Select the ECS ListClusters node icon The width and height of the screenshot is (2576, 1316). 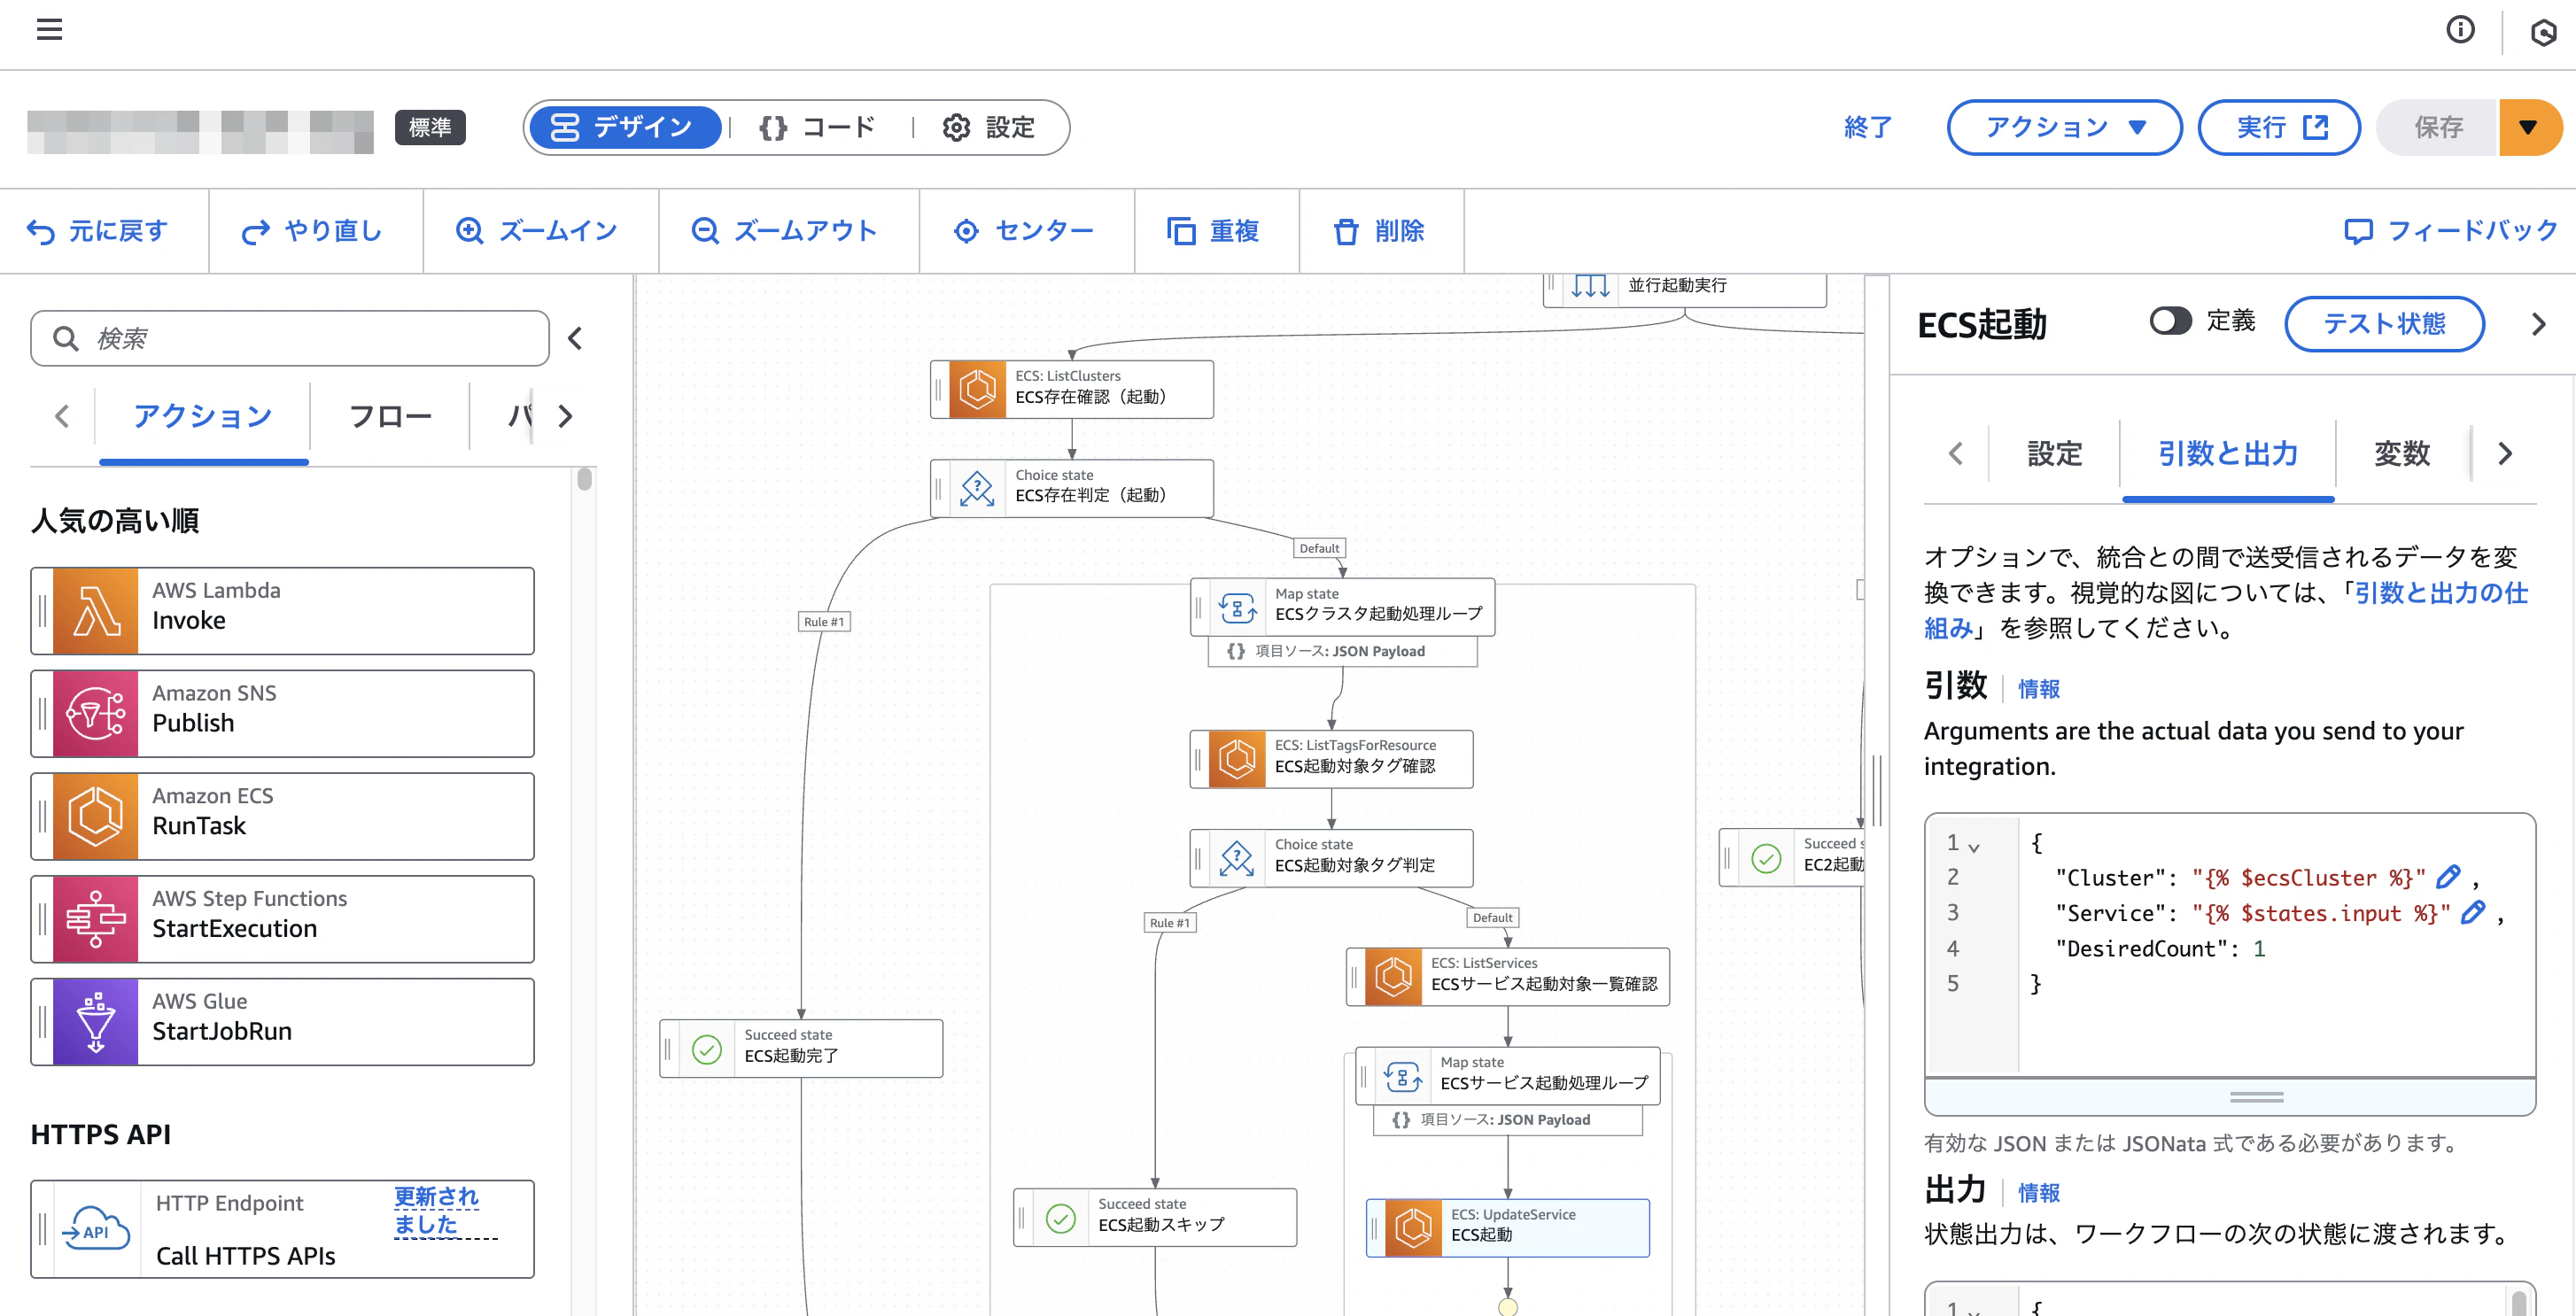977,389
